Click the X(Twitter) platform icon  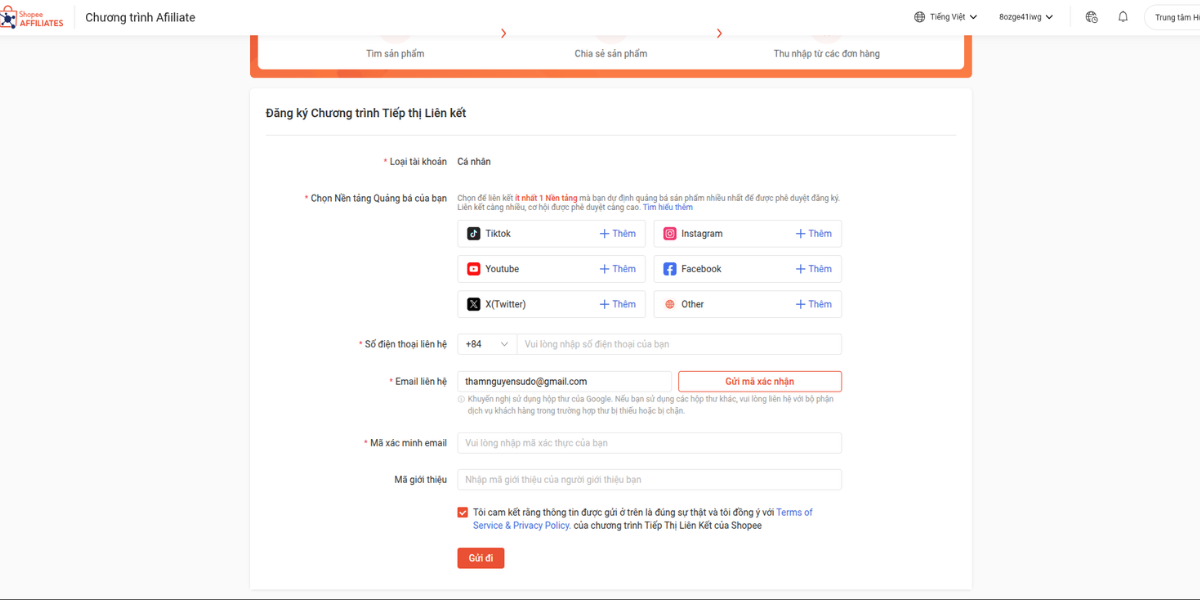[473, 304]
